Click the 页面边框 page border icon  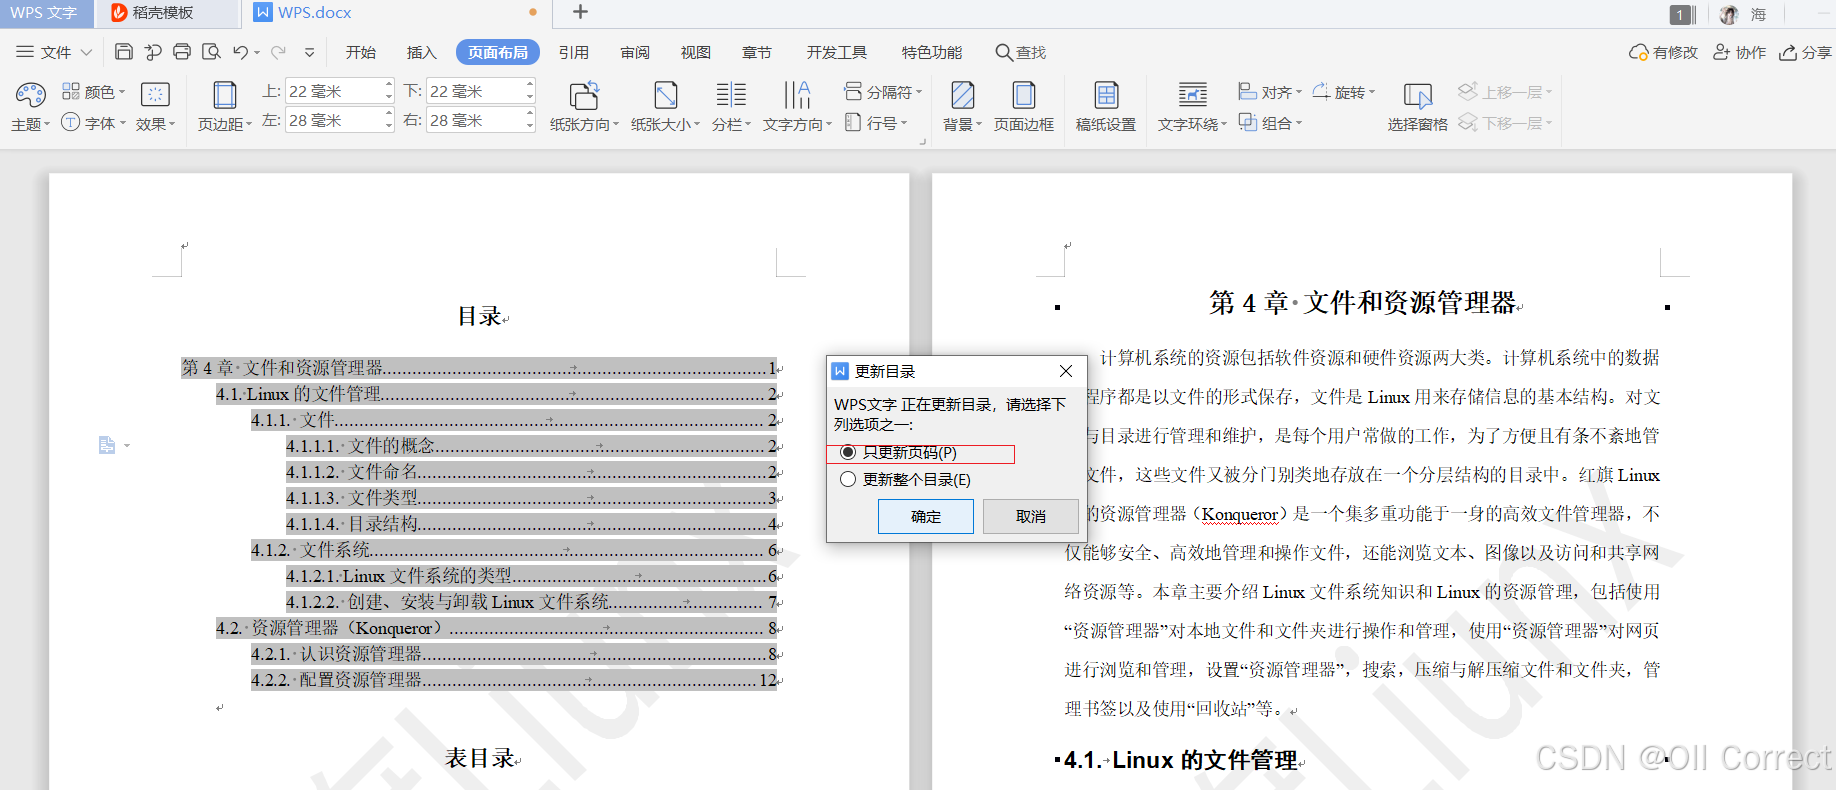click(1023, 95)
